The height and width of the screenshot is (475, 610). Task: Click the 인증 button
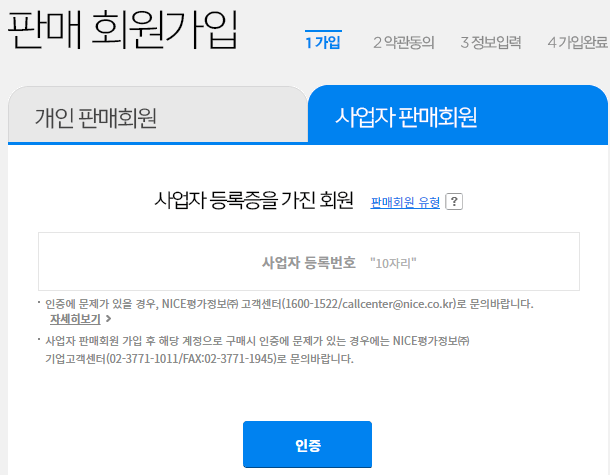click(x=307, y=444)
